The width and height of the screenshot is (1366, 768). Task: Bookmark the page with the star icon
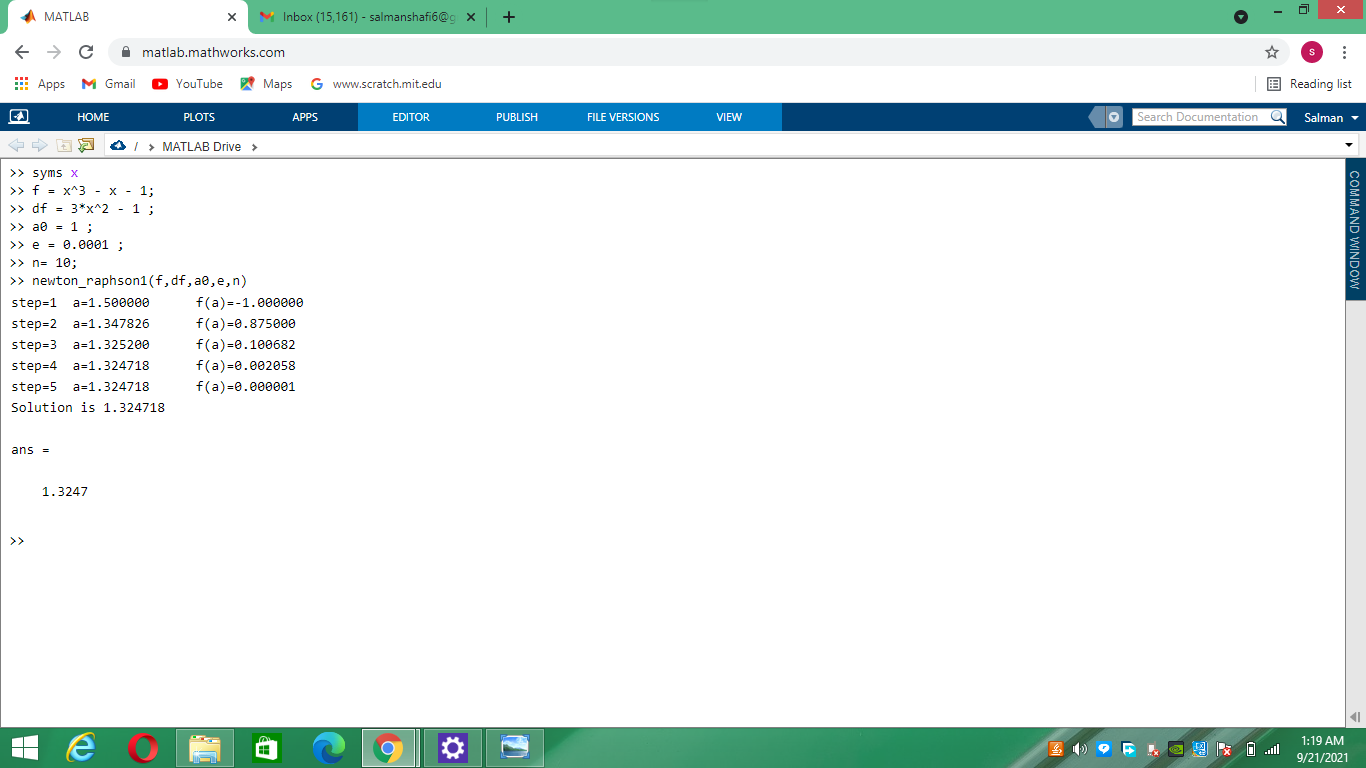[x=1272, y=51]
